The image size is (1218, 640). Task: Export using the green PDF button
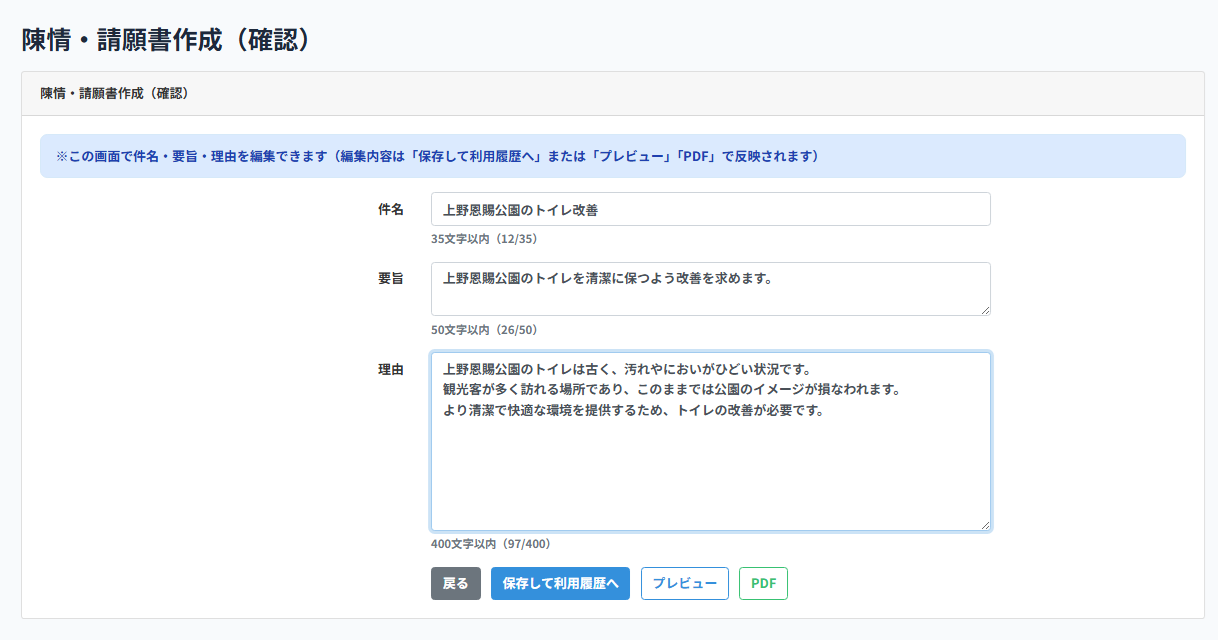[x=763, y=584]
